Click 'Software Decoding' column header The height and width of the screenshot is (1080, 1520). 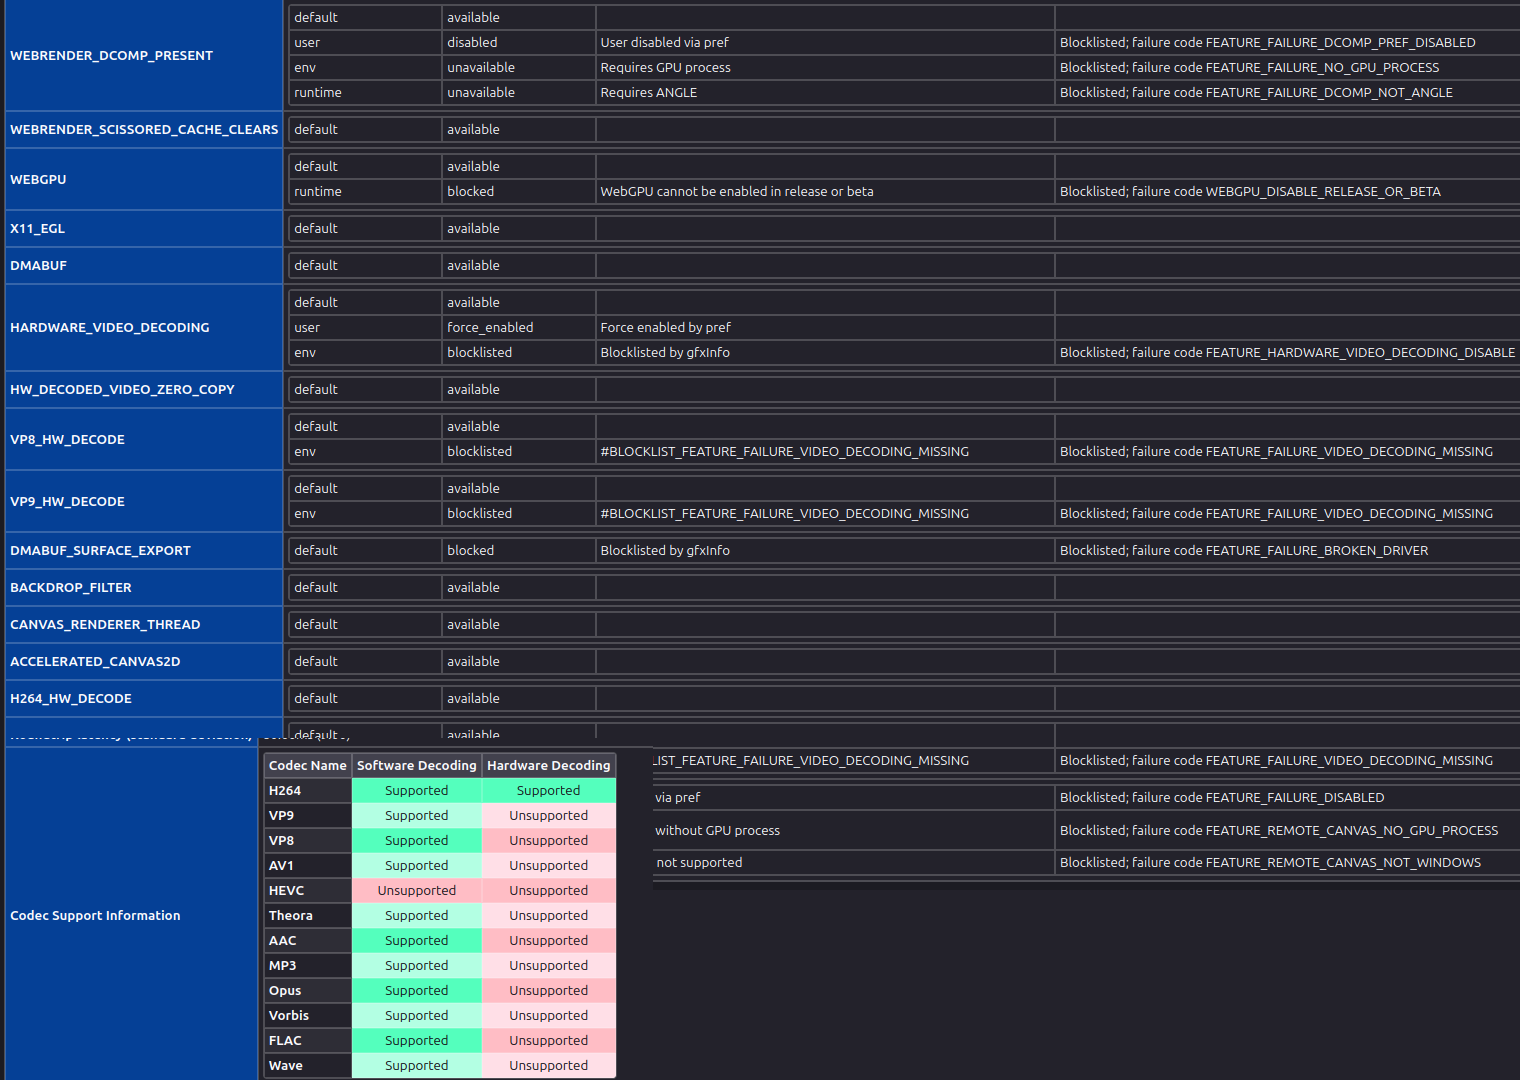pyautogui.click(x=417, y=765)
